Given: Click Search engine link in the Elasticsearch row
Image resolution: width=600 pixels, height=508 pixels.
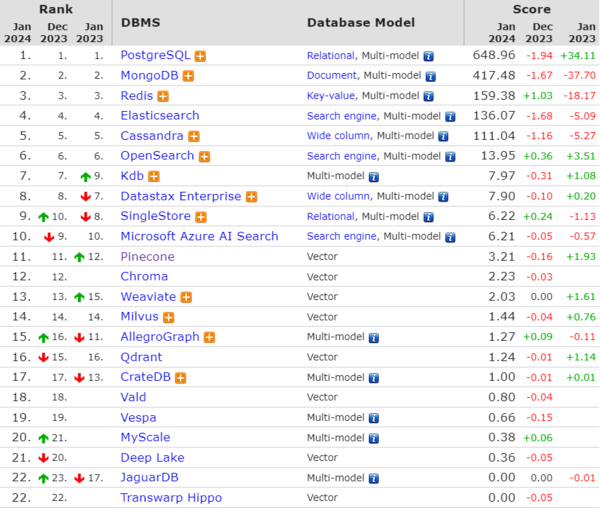Looking at the screenshot, I should (x=341, y=116).
